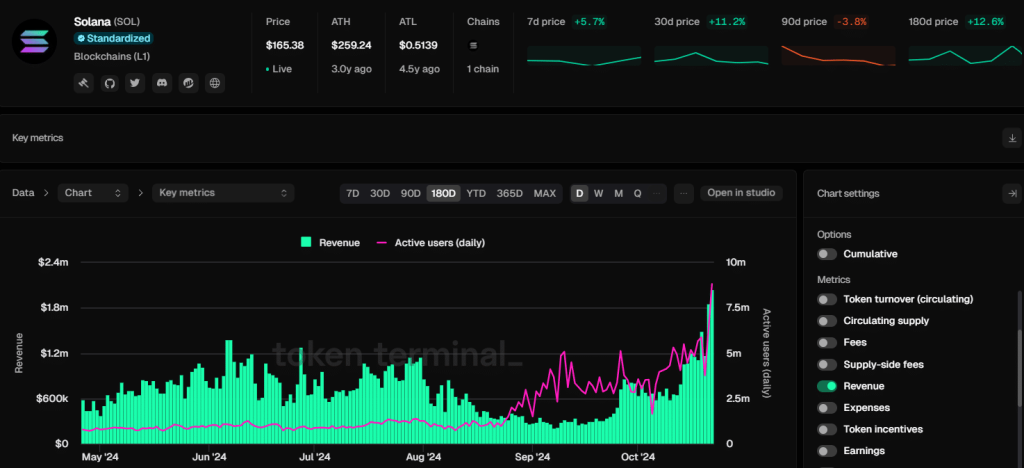Open the three-dots more options menu
The height and width of the screenshot is (468, 1024).
683,193
